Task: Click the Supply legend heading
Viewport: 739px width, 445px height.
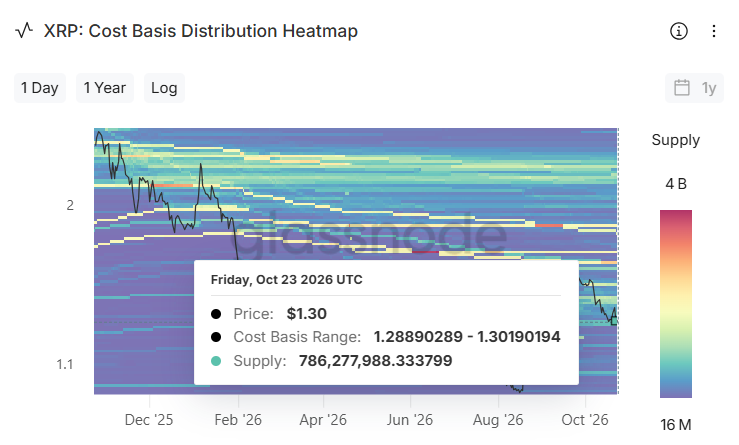Action: (675, 140)
